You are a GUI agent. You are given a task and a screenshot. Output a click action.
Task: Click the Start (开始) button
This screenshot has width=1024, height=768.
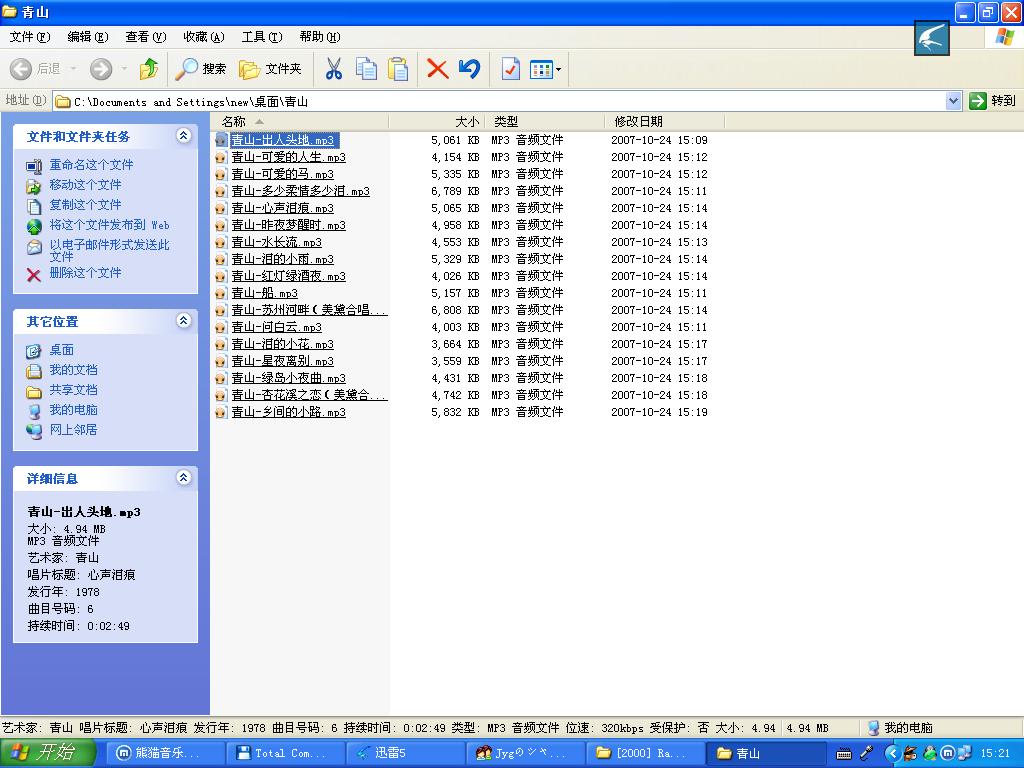coord(47,752)
